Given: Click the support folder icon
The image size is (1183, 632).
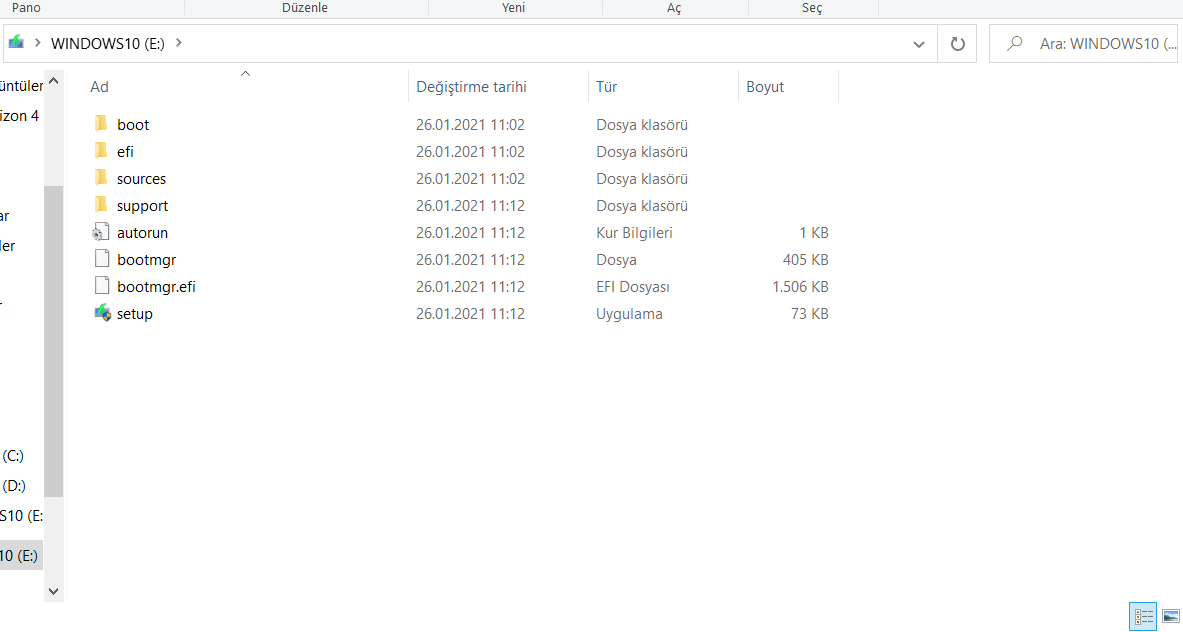Looking at the screenshot, I should coord(101,205).
